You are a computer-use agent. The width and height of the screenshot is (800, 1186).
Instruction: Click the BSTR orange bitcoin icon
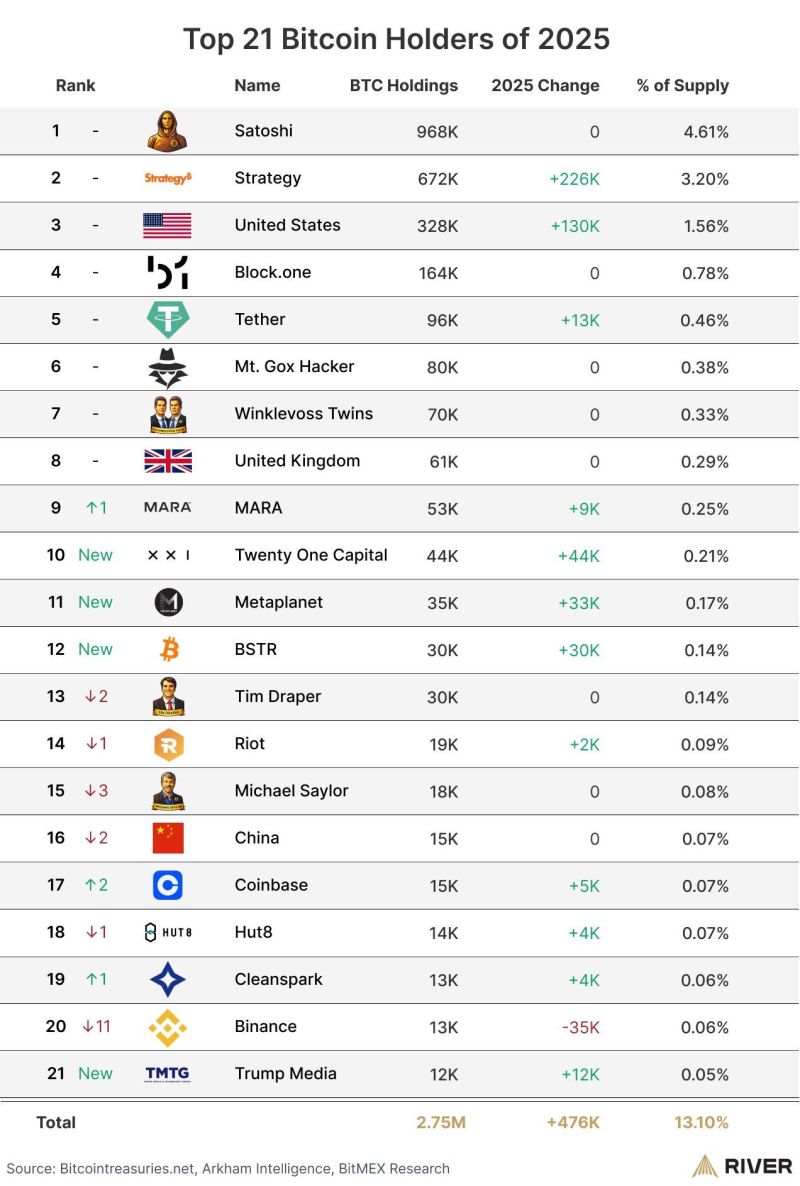point(168,650)
